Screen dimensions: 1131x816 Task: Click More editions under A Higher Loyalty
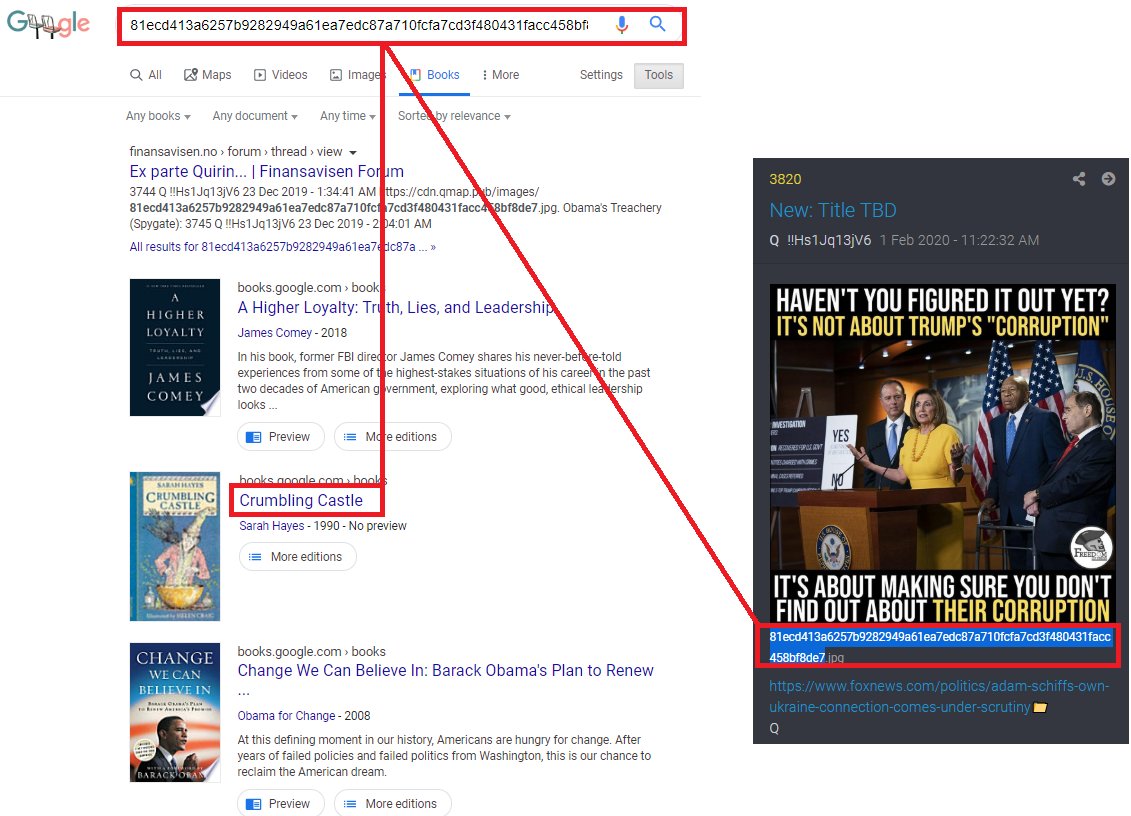coord(392,436)
